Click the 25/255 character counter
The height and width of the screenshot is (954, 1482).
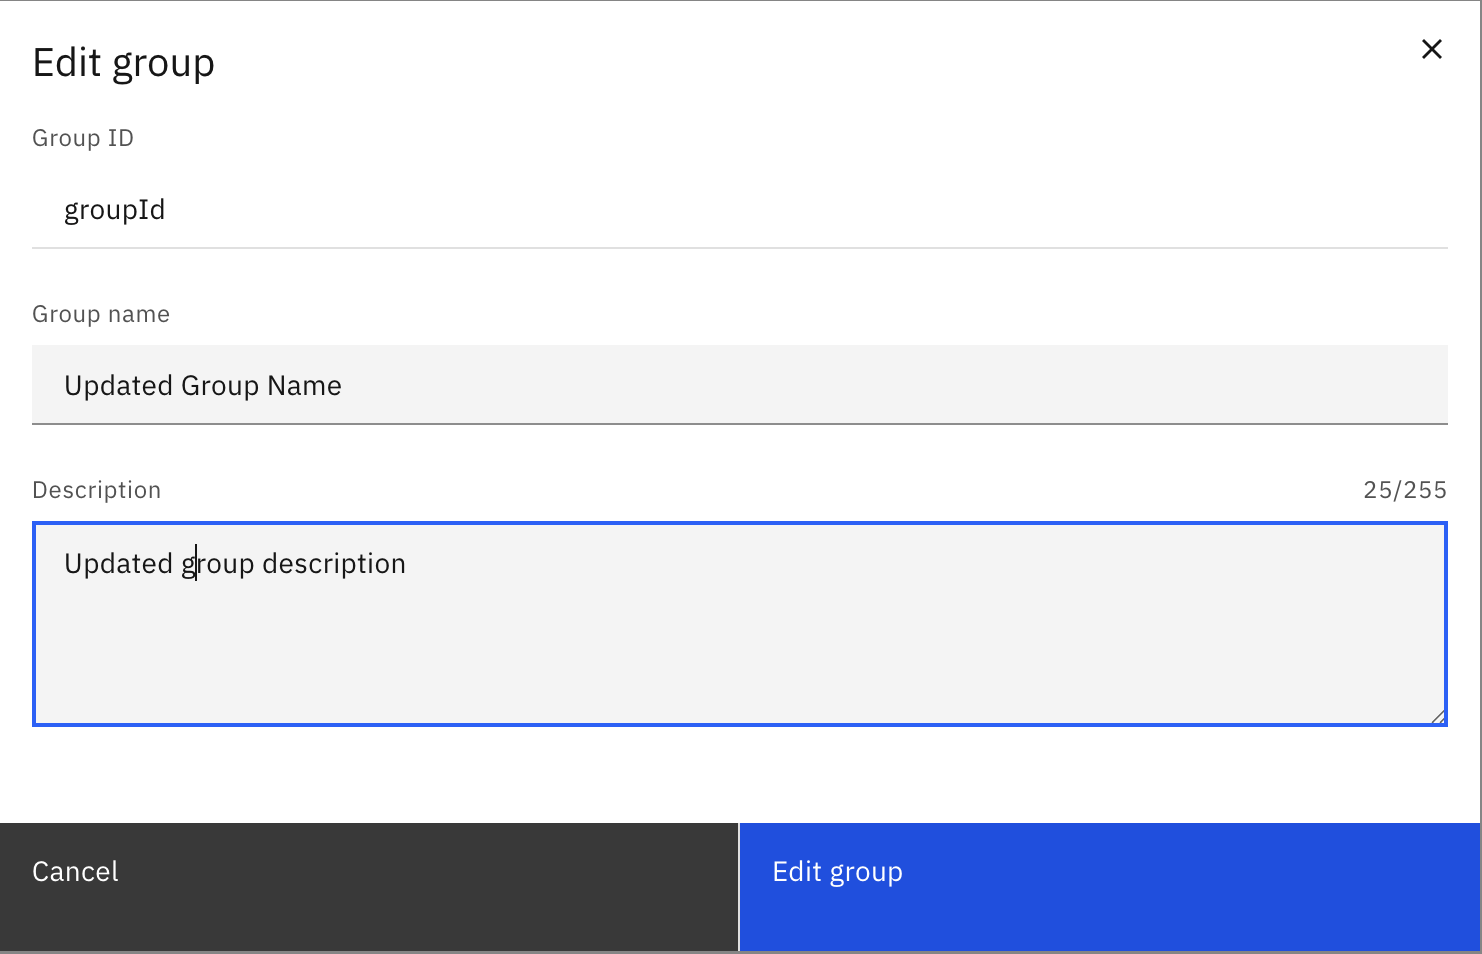click(x=1404, y=489)
